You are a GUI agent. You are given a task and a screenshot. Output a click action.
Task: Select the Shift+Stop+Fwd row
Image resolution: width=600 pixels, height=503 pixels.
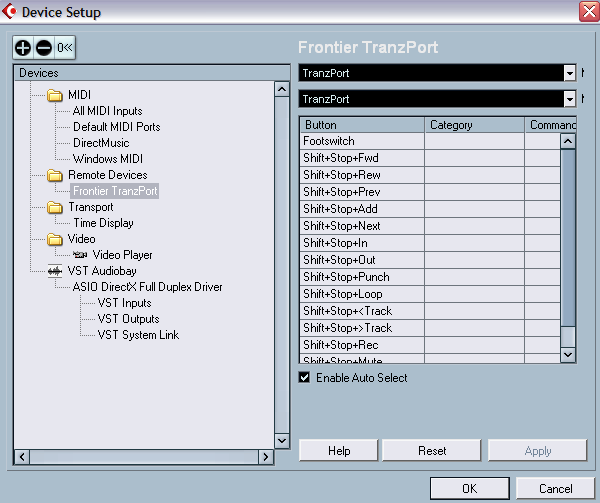click(x=430, y=158)
